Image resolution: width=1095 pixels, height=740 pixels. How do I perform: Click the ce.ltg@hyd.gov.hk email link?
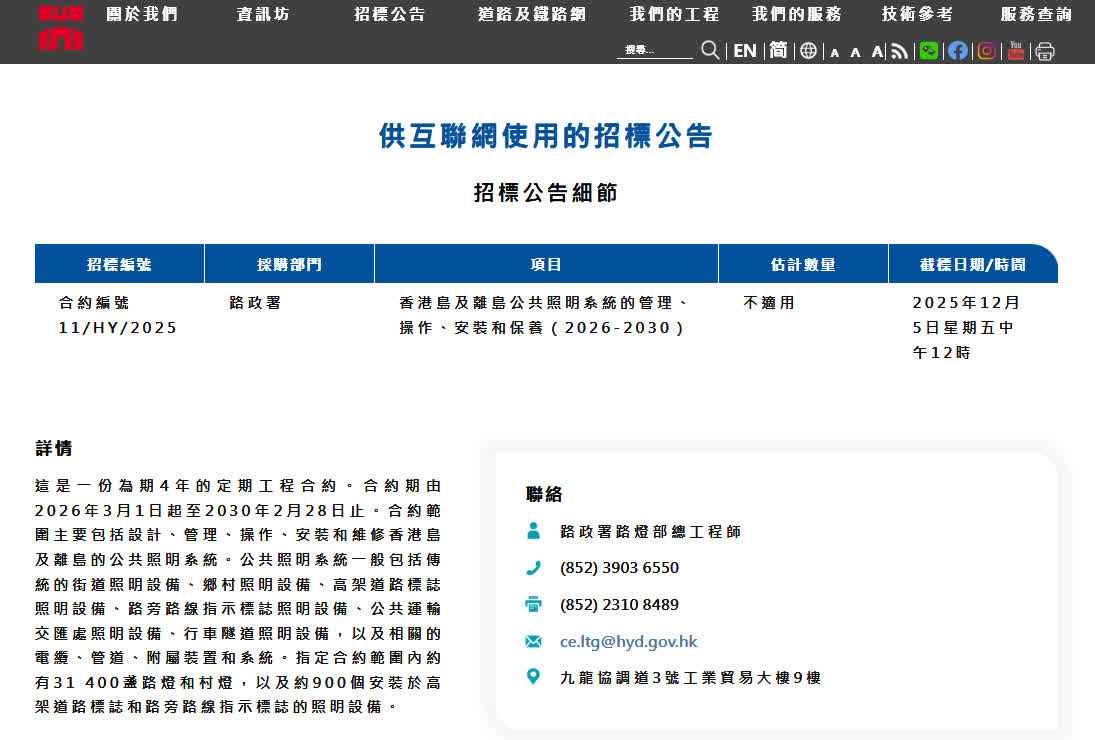[629, 641]
